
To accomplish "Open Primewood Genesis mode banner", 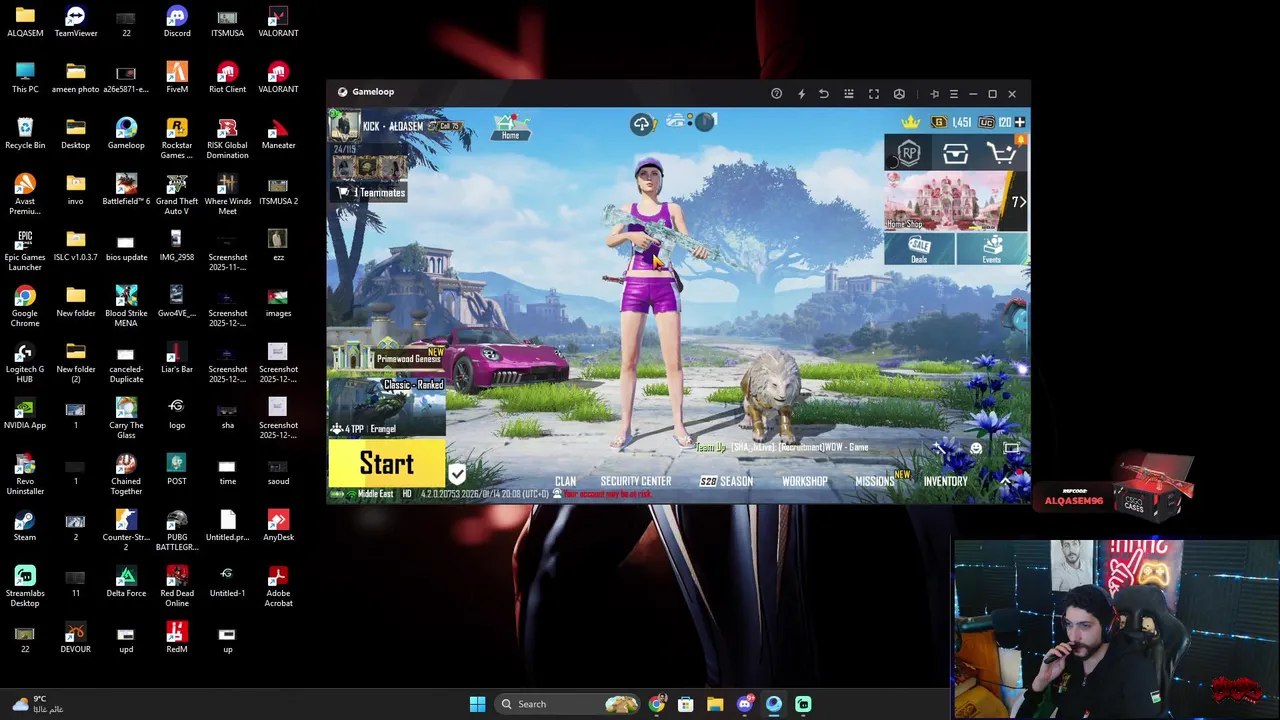I will tap(387, 356).
